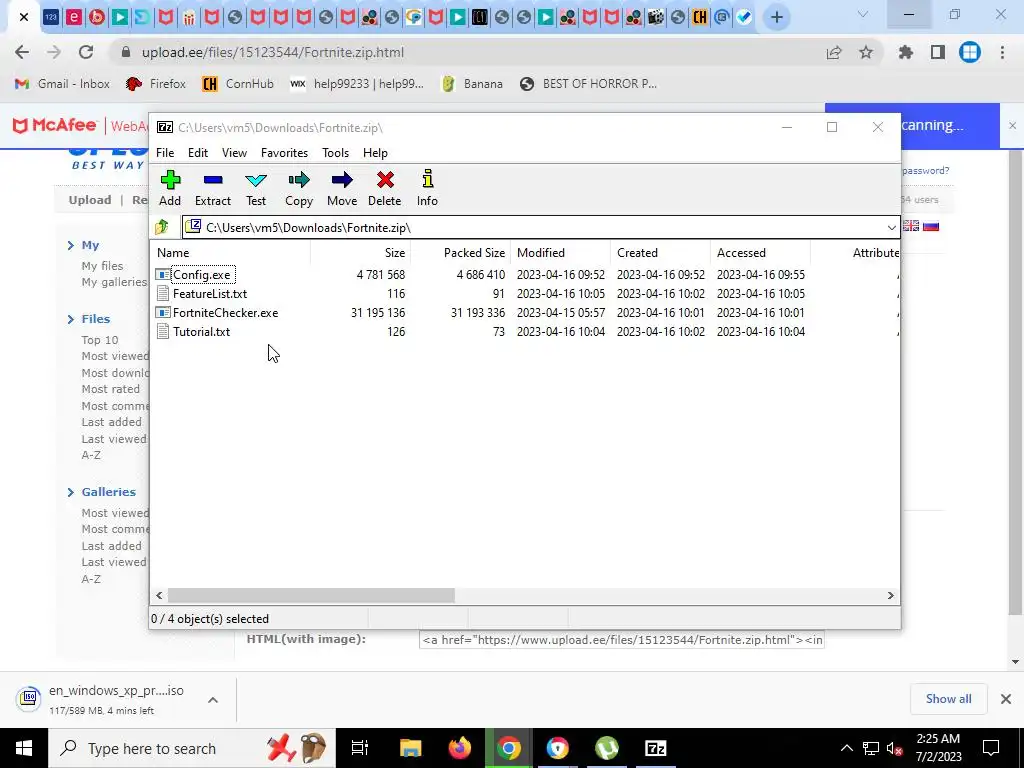Click the Upload link on upload.ee page

89,200
